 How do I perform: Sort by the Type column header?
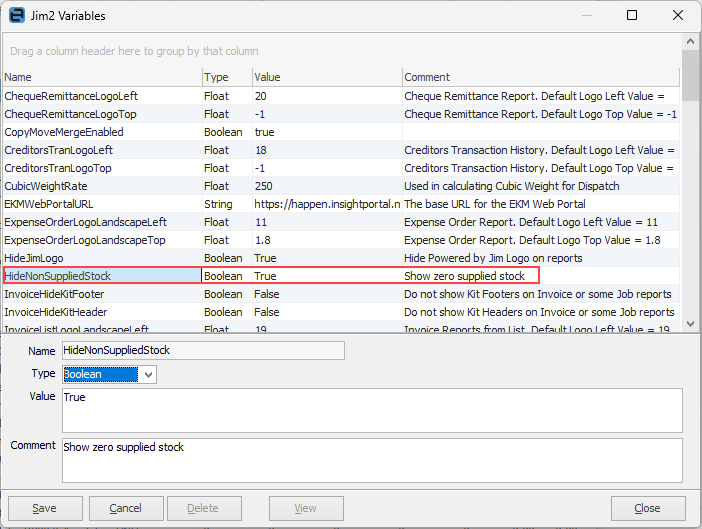(225, 77)
